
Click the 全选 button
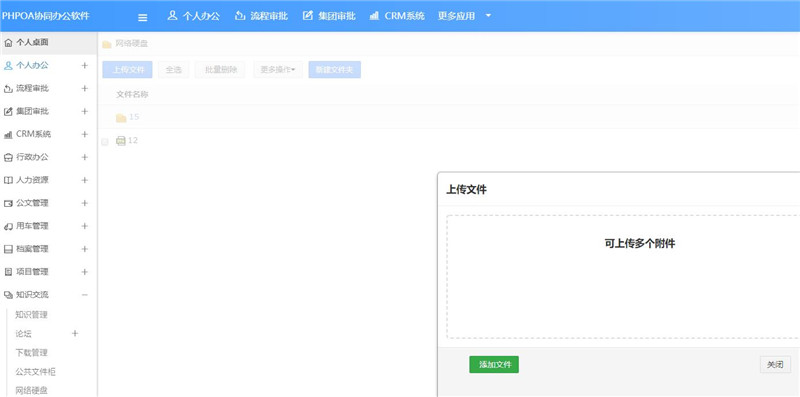173,70
